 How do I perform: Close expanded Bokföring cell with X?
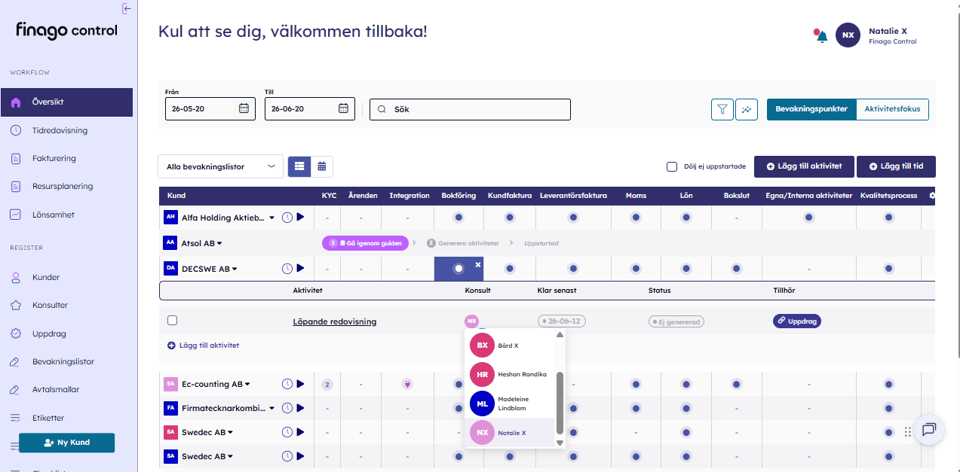(x=478, y=264)
